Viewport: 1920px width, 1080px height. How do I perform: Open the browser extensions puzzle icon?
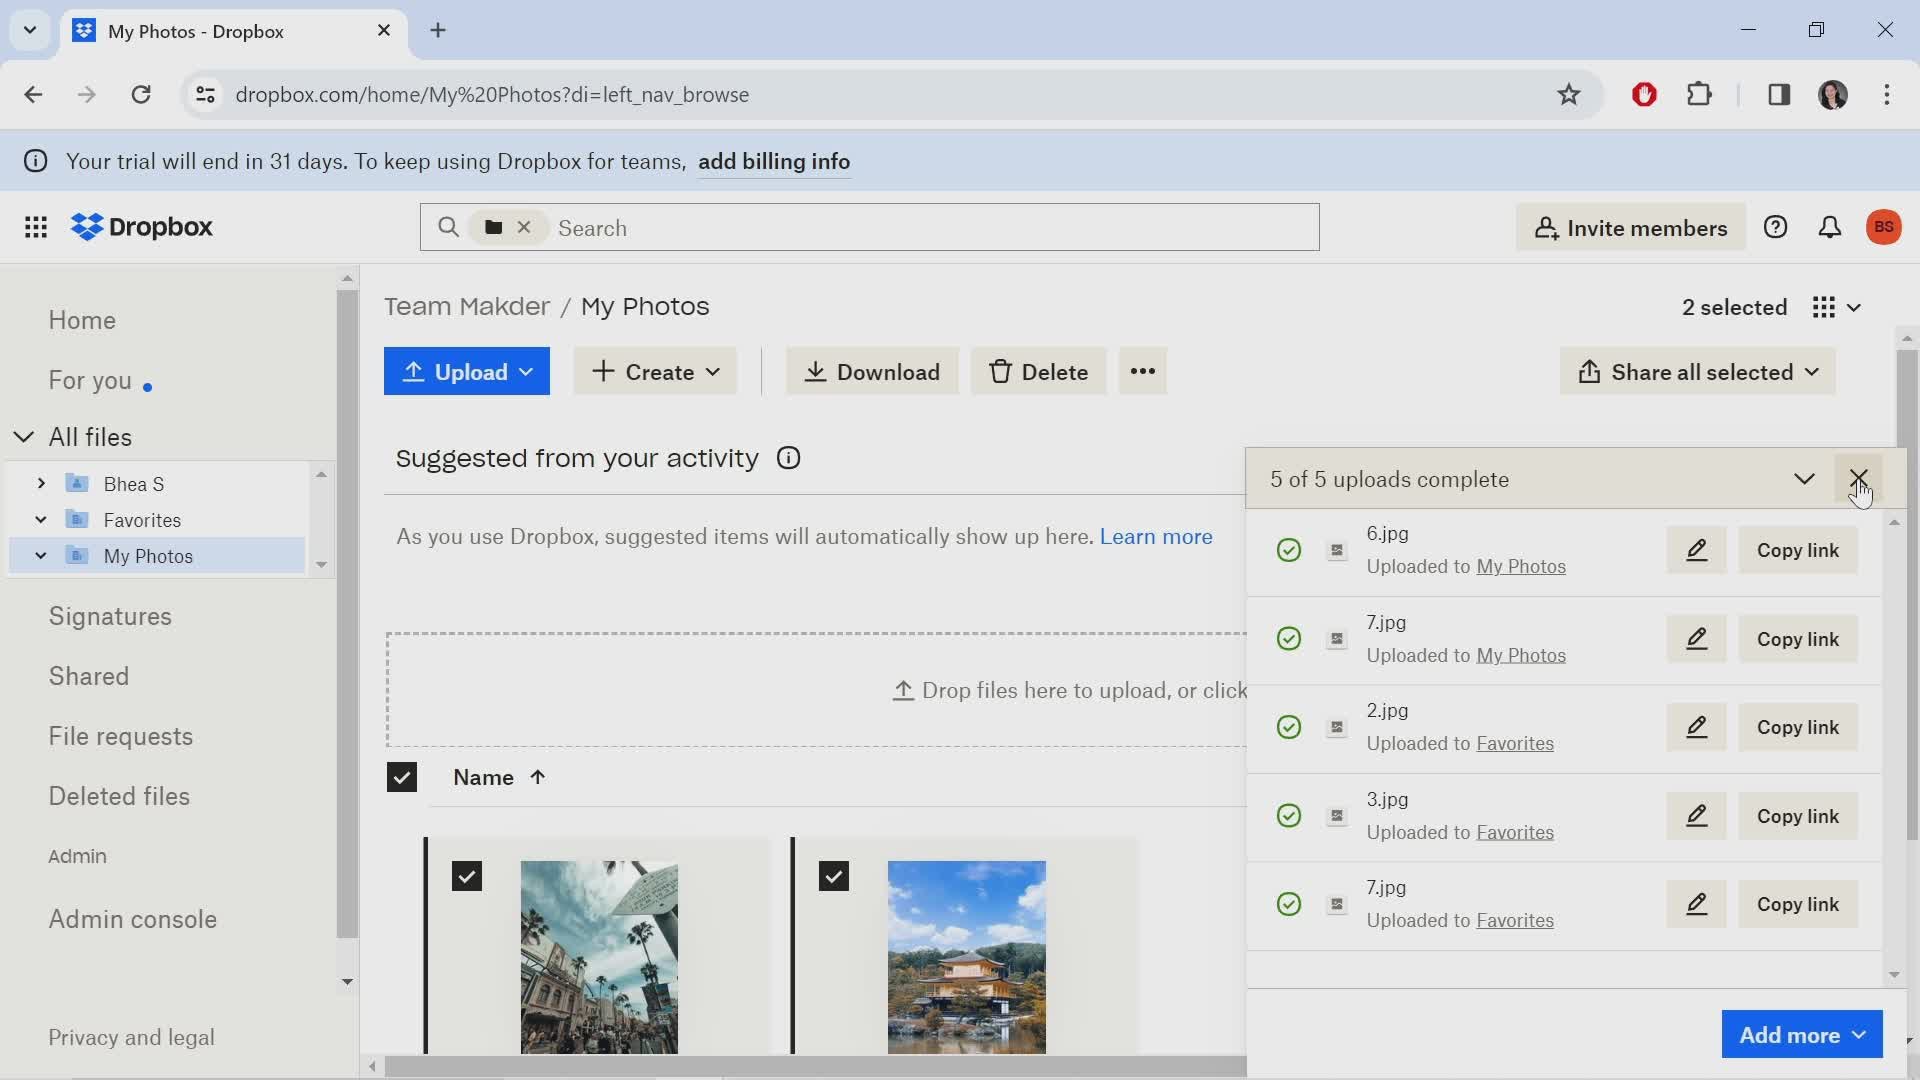[x=1699, y=94]
